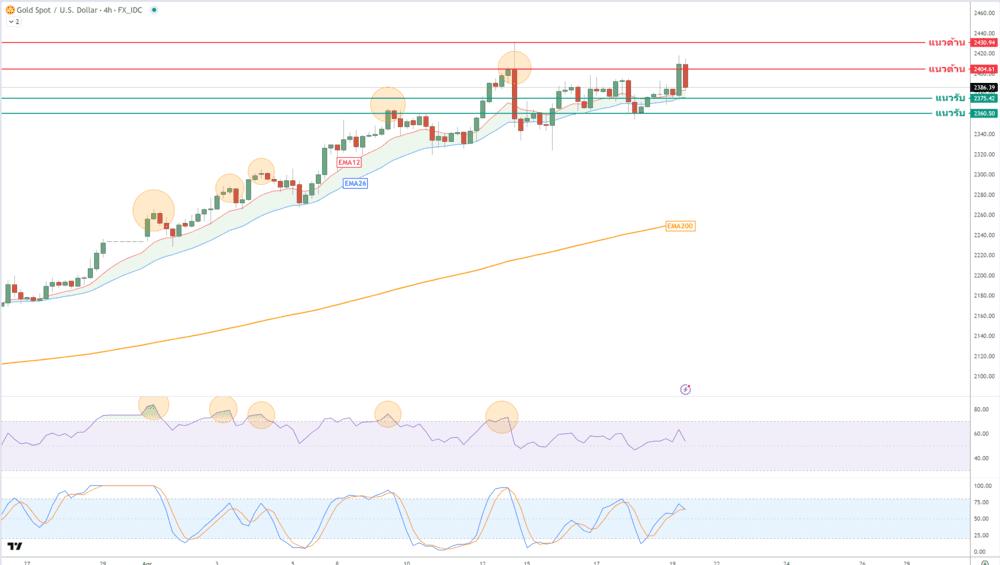Click the TradingView logo at bottom left

pyautogui.click(x=15, y=546)
